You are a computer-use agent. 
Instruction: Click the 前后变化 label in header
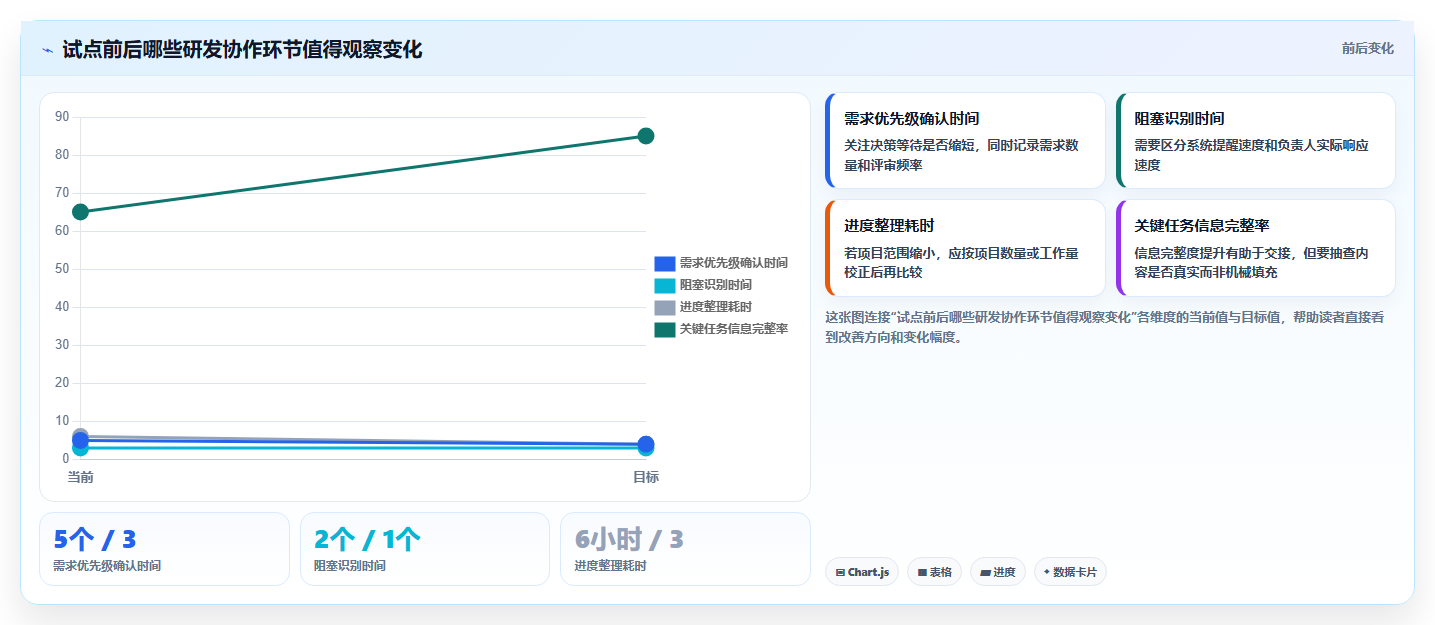coord(1367,49)
